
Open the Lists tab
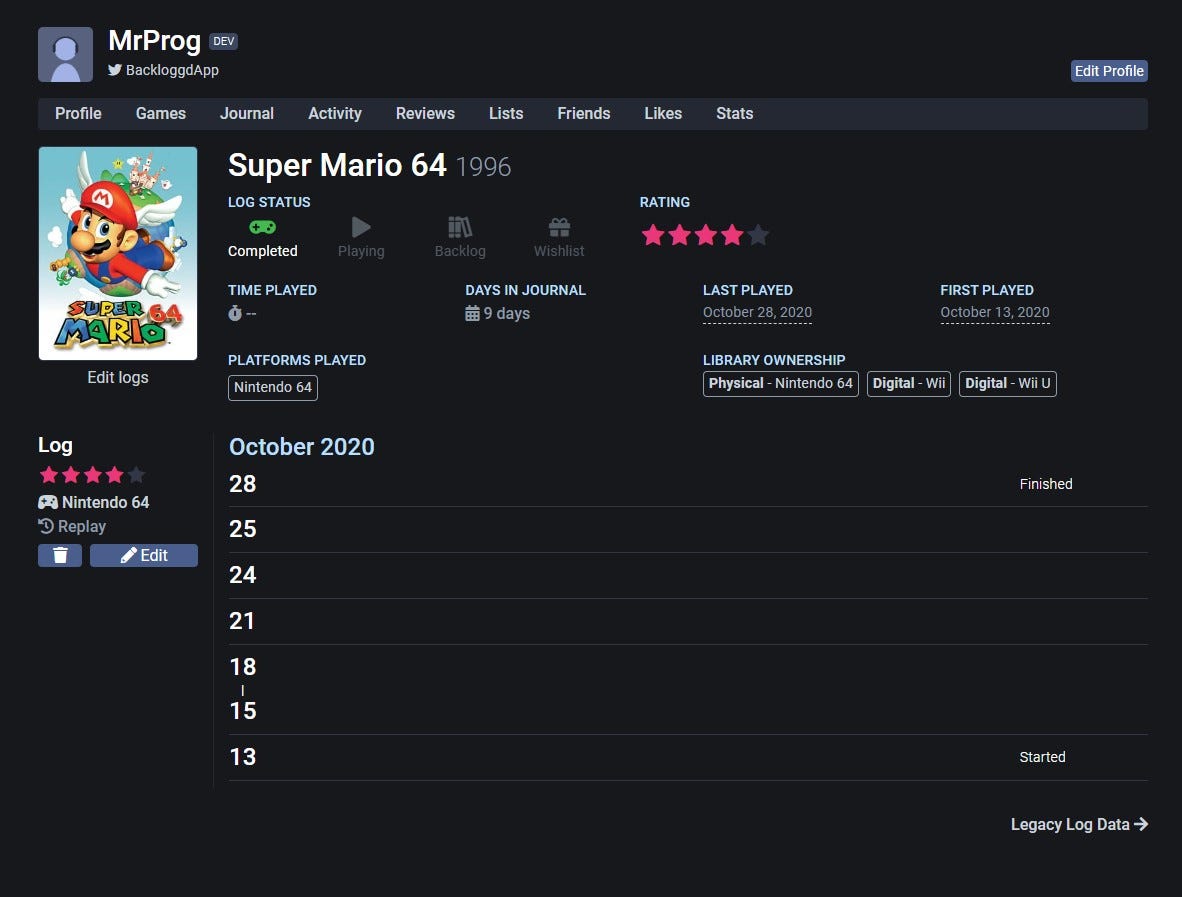click(506, 114)
